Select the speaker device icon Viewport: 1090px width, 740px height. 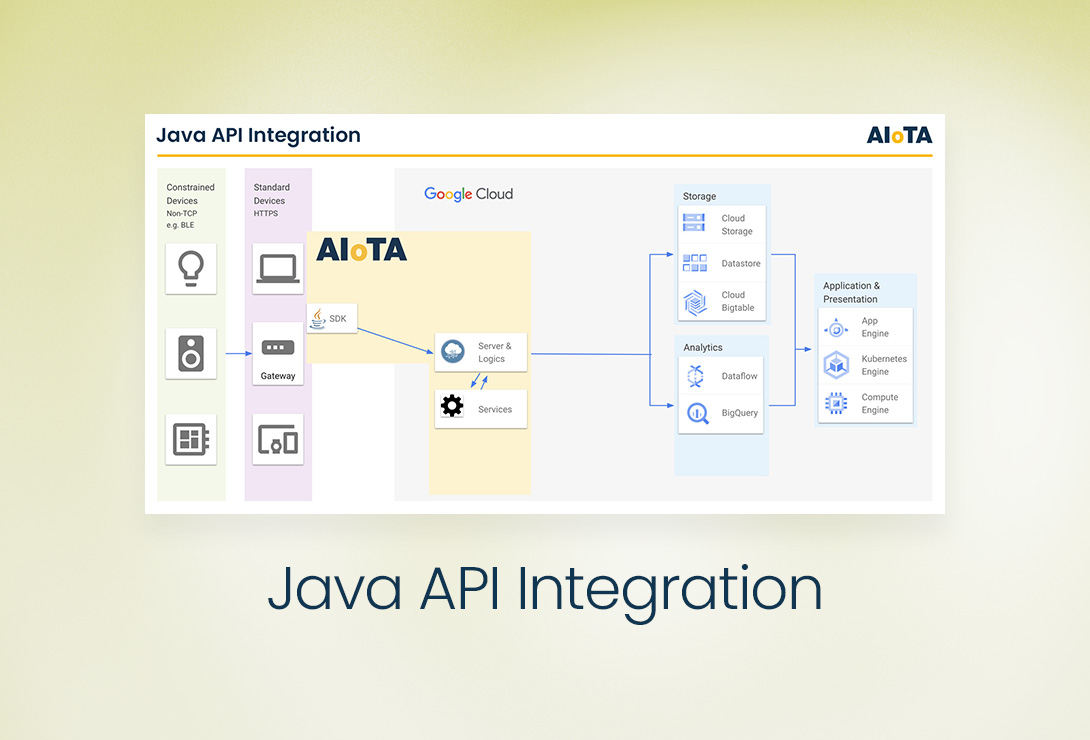(190, 354)
